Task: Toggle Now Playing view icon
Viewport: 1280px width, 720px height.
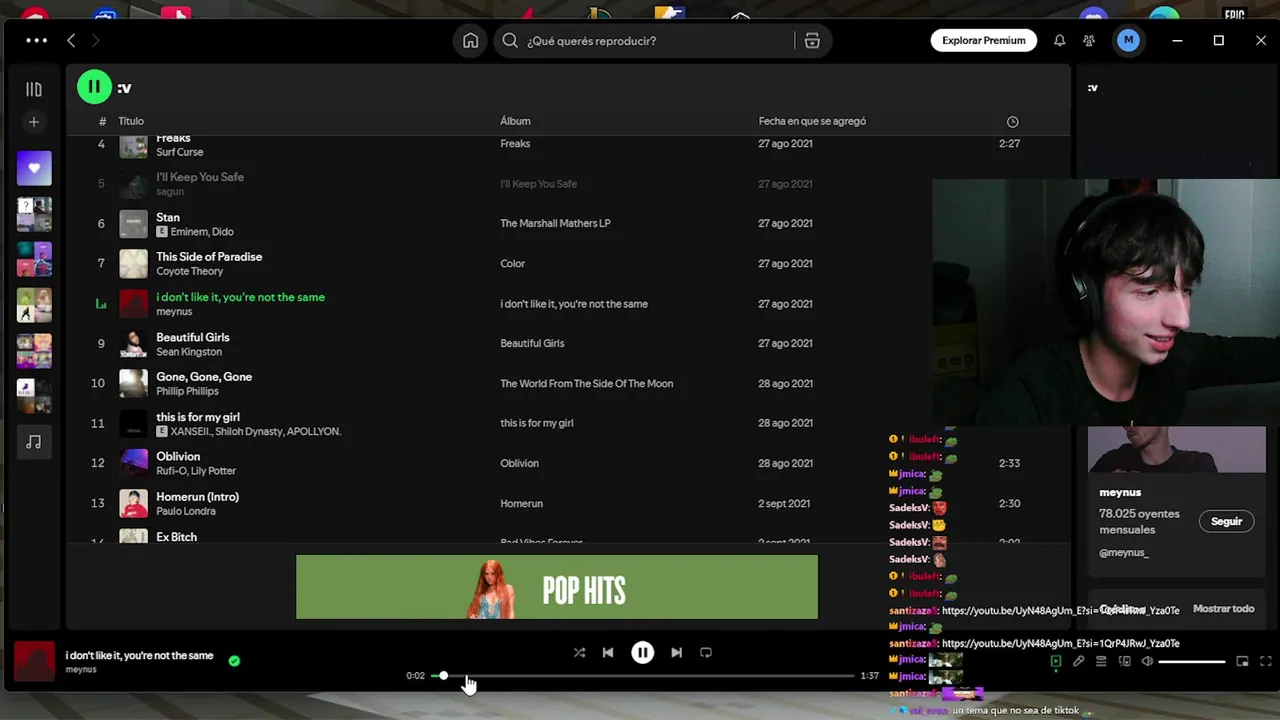Action: click(x=1055, y=661)
